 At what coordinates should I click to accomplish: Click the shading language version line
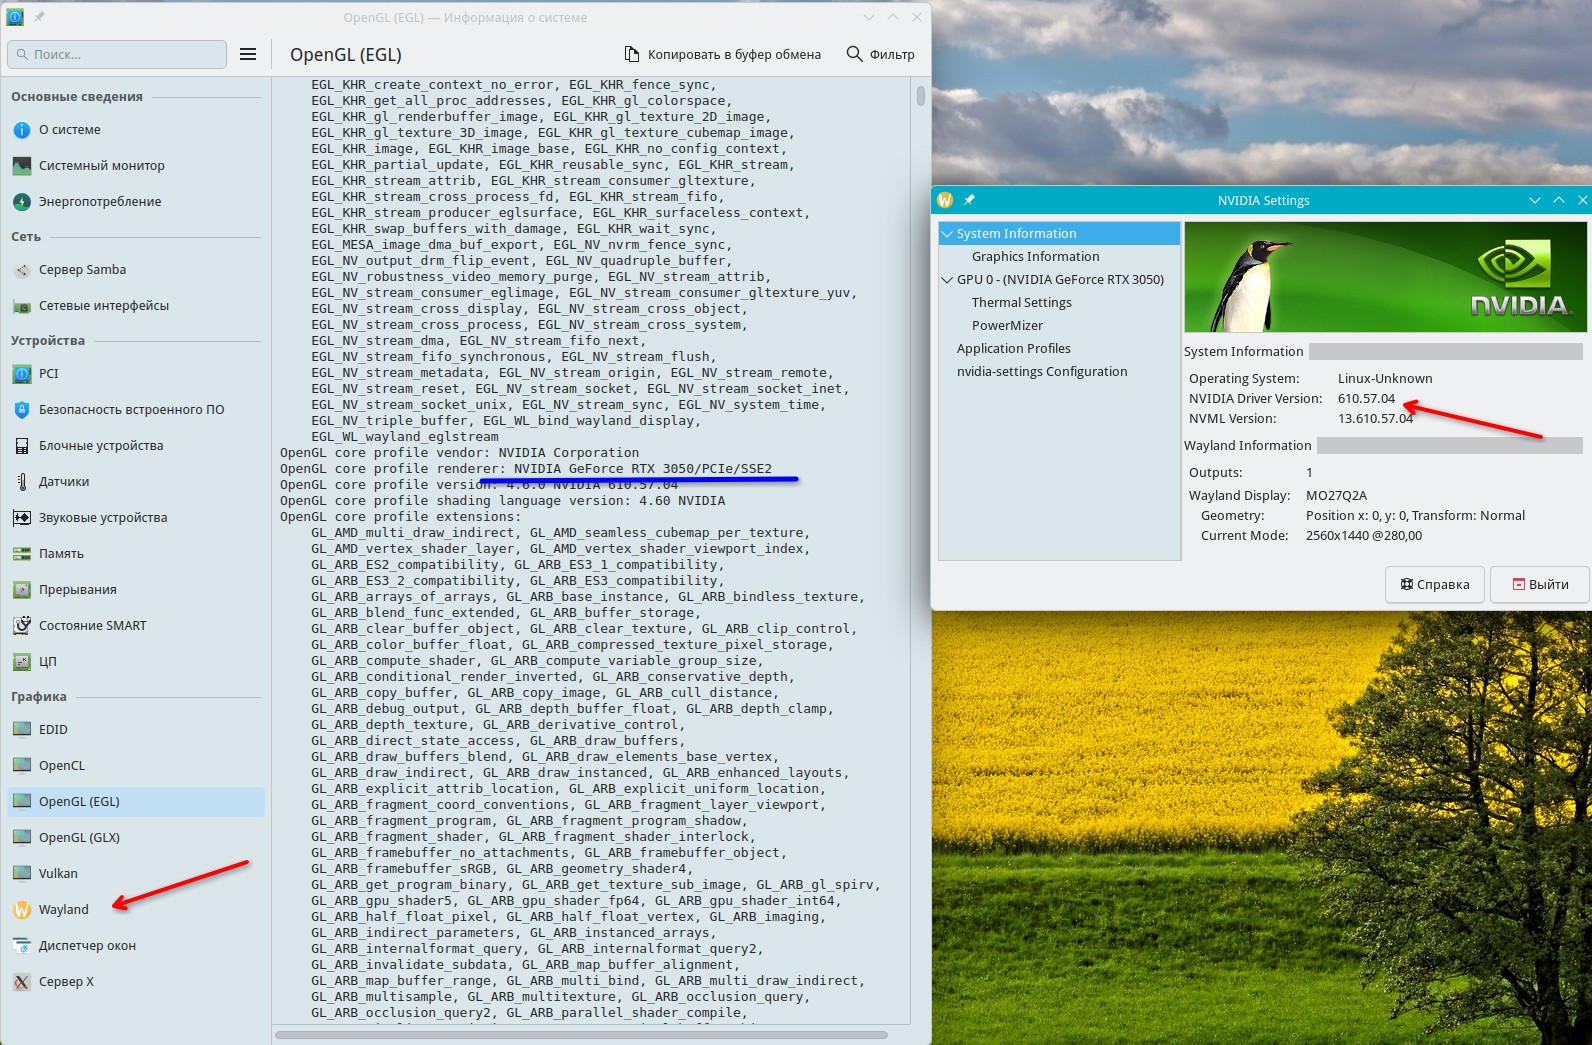[503, 501]
